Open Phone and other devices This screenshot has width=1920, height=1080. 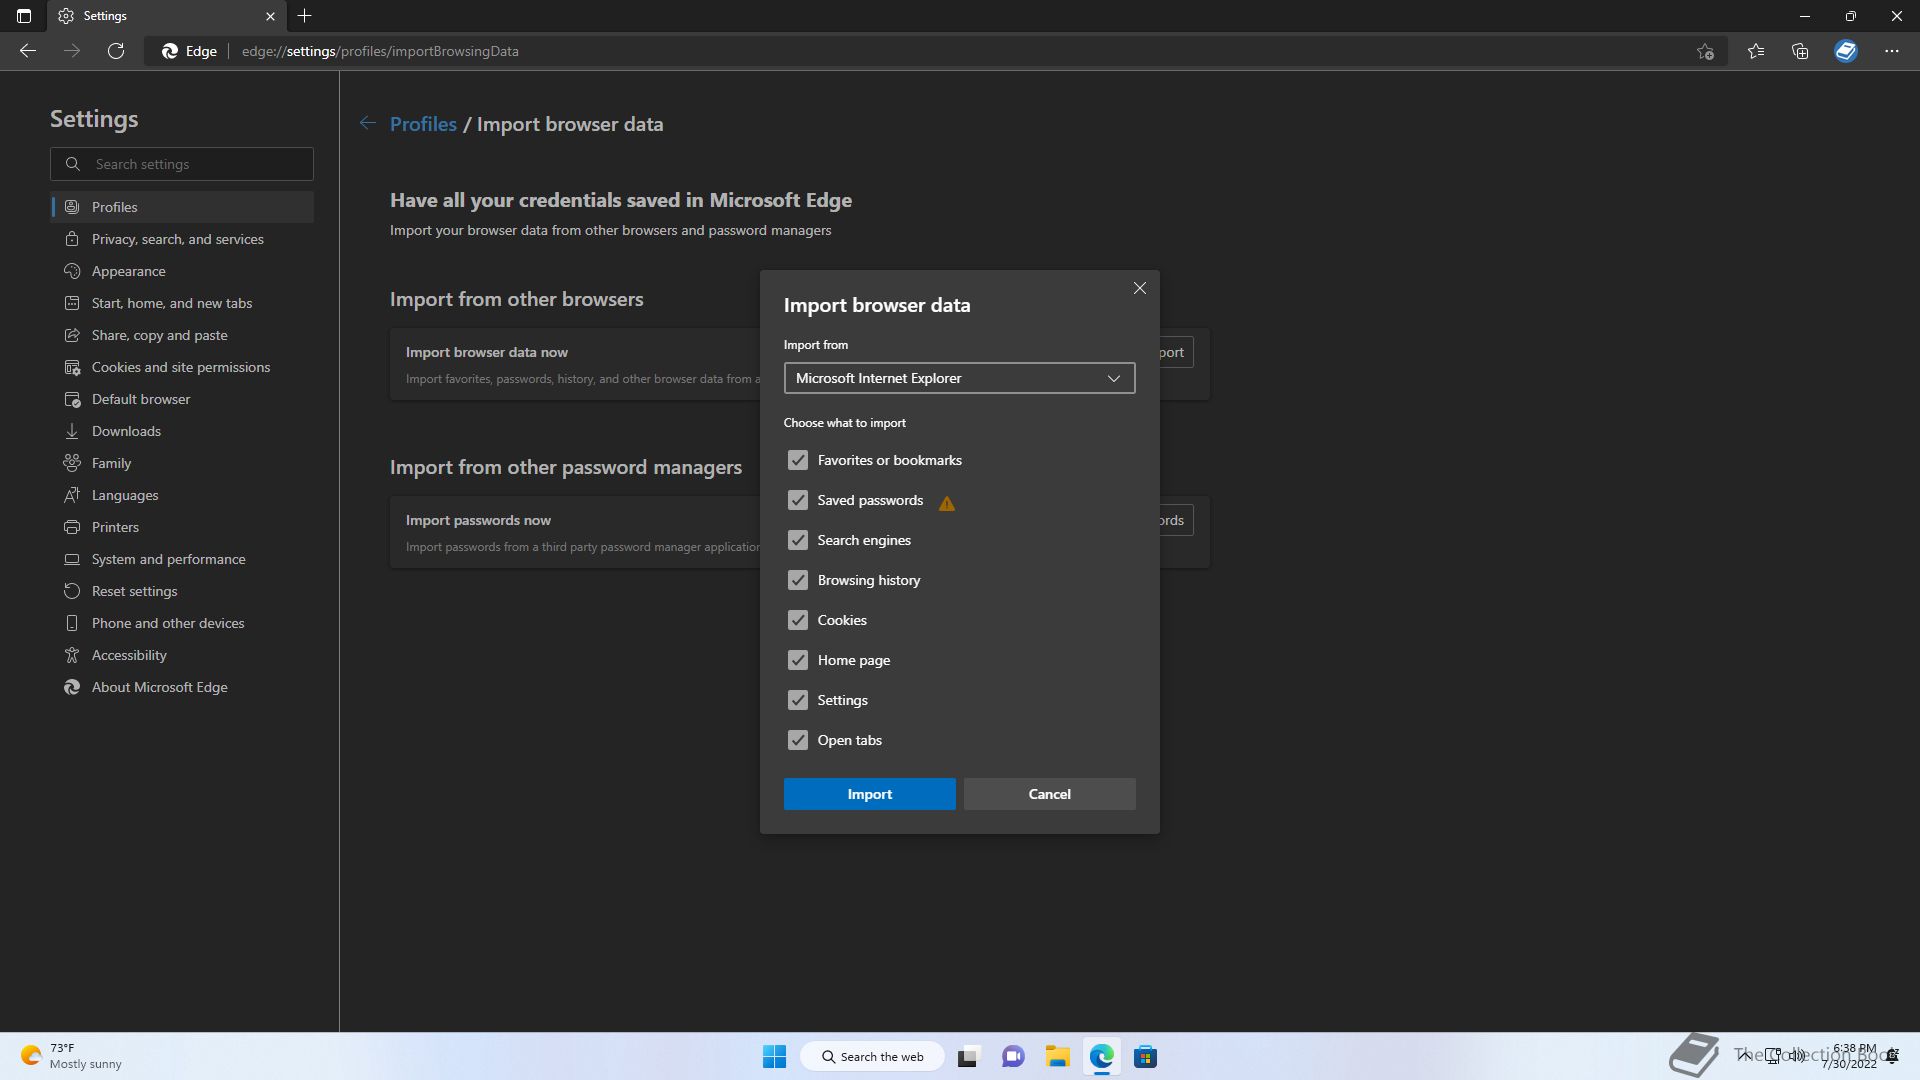point(182,623)
